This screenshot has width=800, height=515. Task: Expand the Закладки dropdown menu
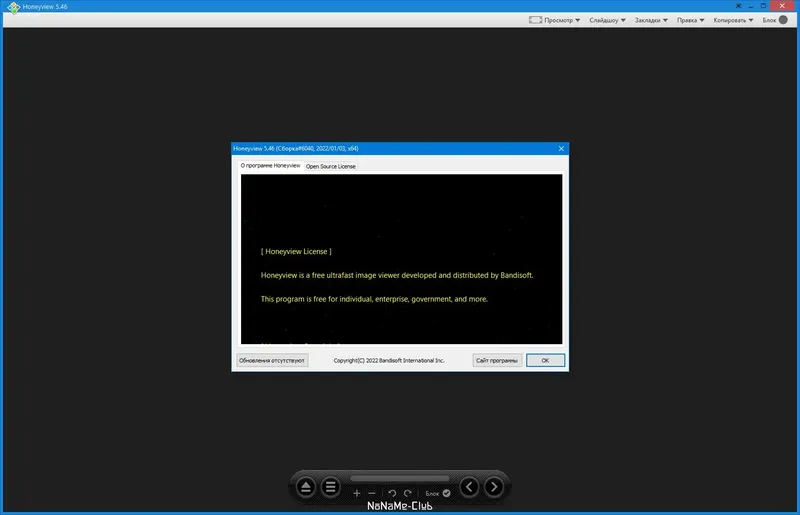[651, 20]
